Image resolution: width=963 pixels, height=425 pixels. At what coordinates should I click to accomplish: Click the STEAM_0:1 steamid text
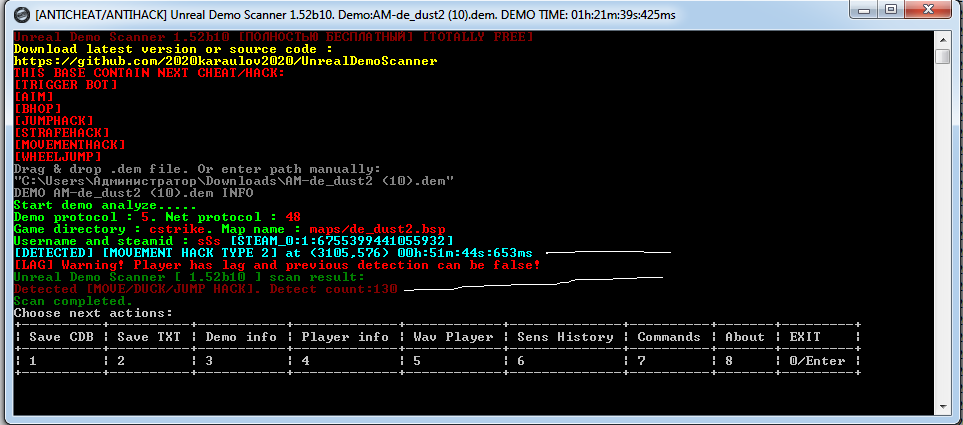341,241
